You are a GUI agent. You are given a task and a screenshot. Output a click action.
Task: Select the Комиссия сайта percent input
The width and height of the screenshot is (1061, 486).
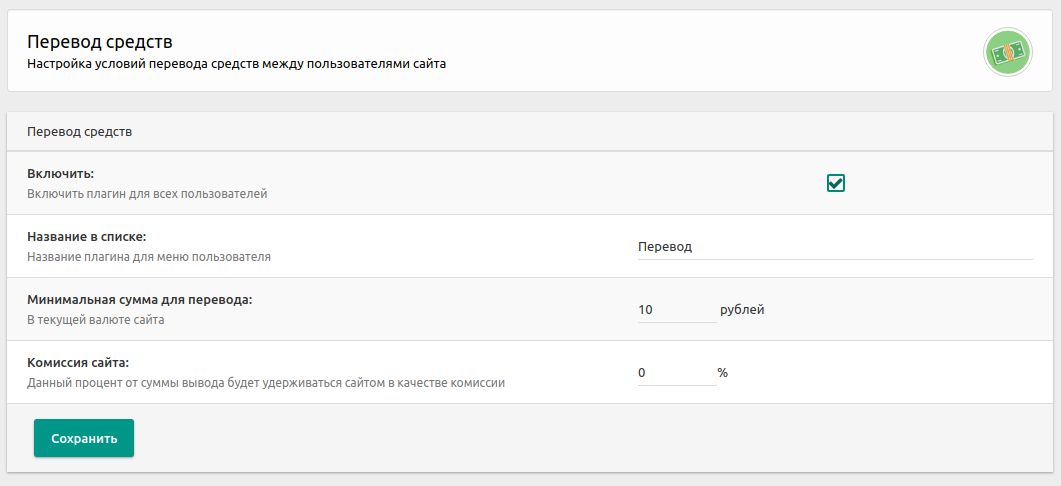(675, 373)
